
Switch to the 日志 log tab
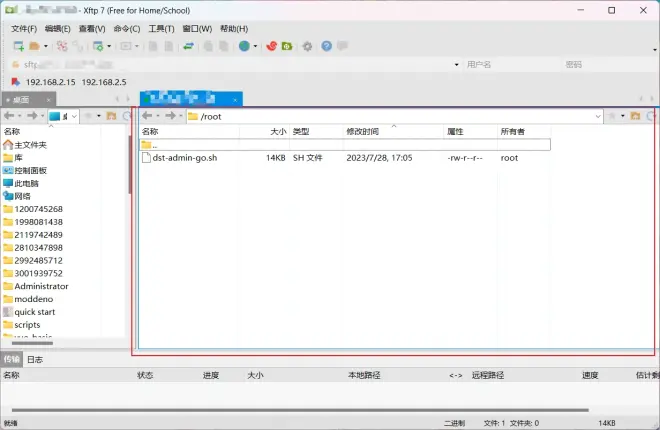pyautogui.click(x=35, y=359)
